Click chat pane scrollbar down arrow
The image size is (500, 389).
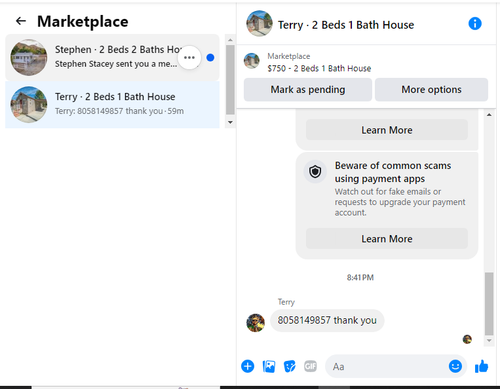(489, 340)
